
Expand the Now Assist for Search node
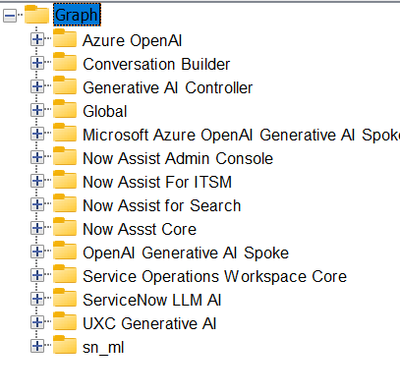(x=37, y=205)
